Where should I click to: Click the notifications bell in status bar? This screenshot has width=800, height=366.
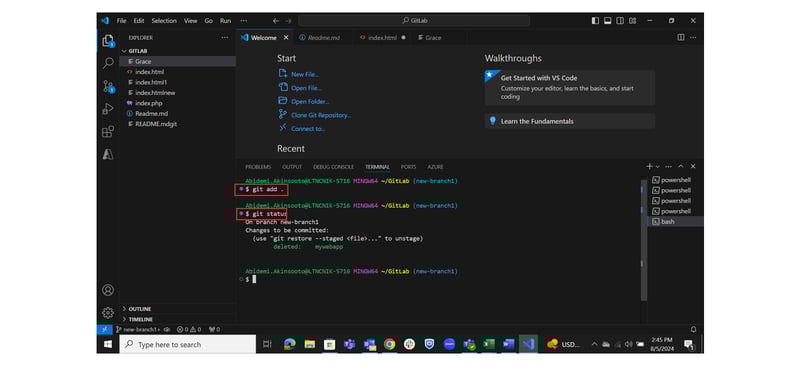click(x=693, y=329)
